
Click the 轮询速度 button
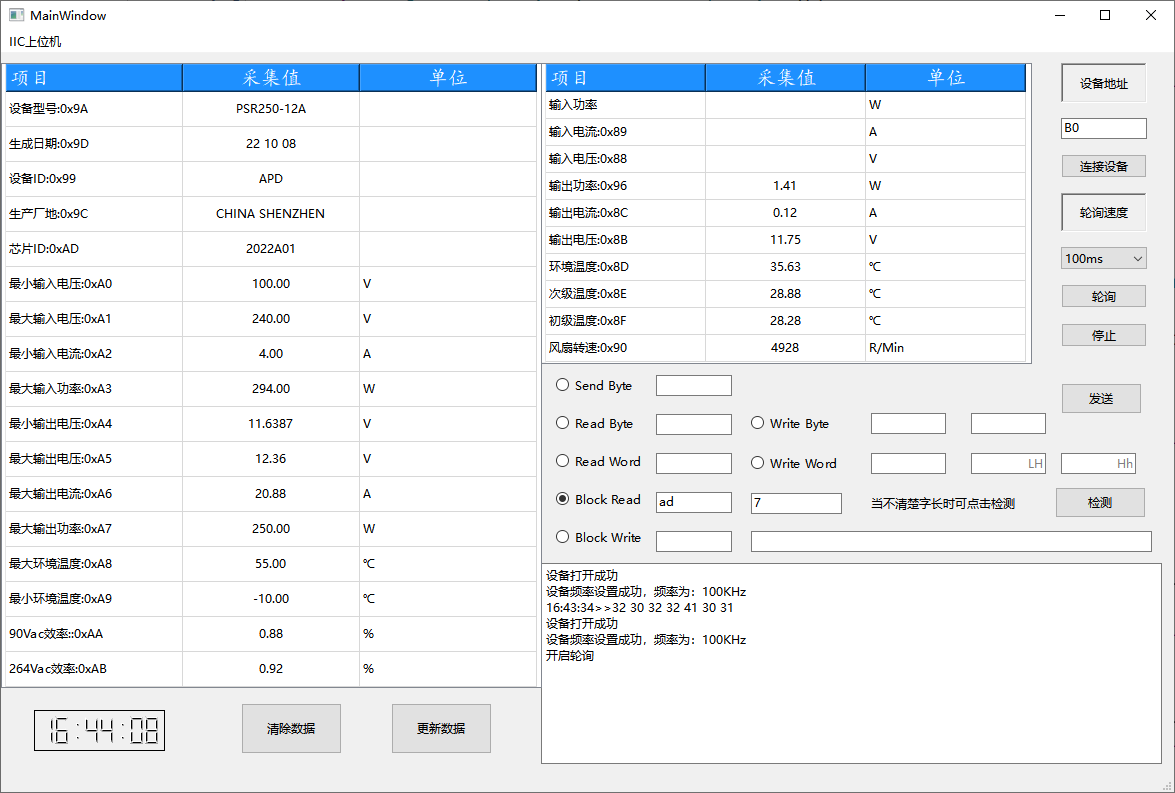pyautogui.click(x=1103, y=212)
